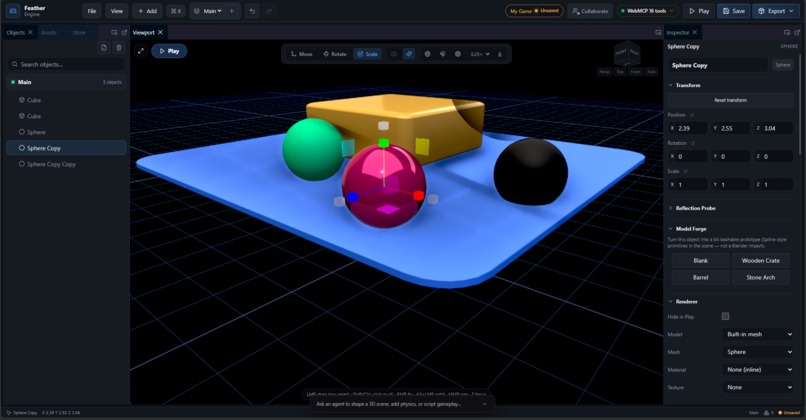Reset Position with its reset icon
The height and width of the screenshot is (420, 806).
[x=692, y=115]
